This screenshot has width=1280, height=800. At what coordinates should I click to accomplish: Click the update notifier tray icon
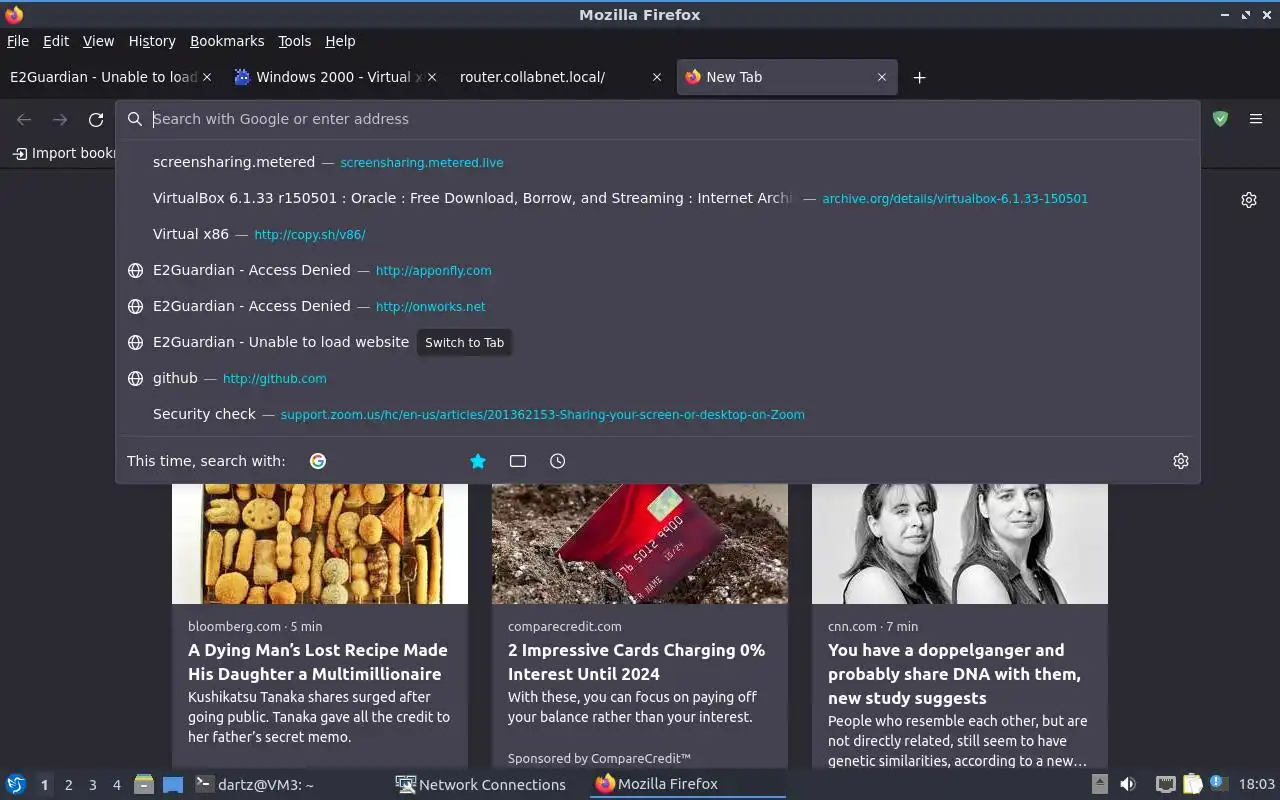(x=1218, y=783)
